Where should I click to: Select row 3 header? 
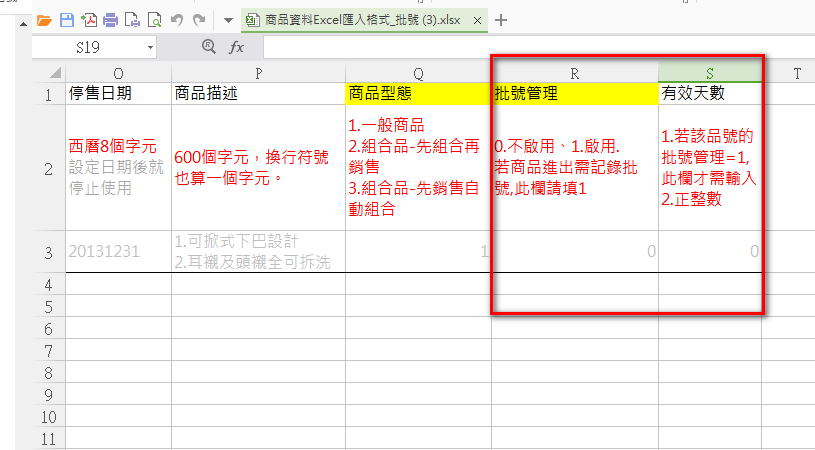coord(49,252)
